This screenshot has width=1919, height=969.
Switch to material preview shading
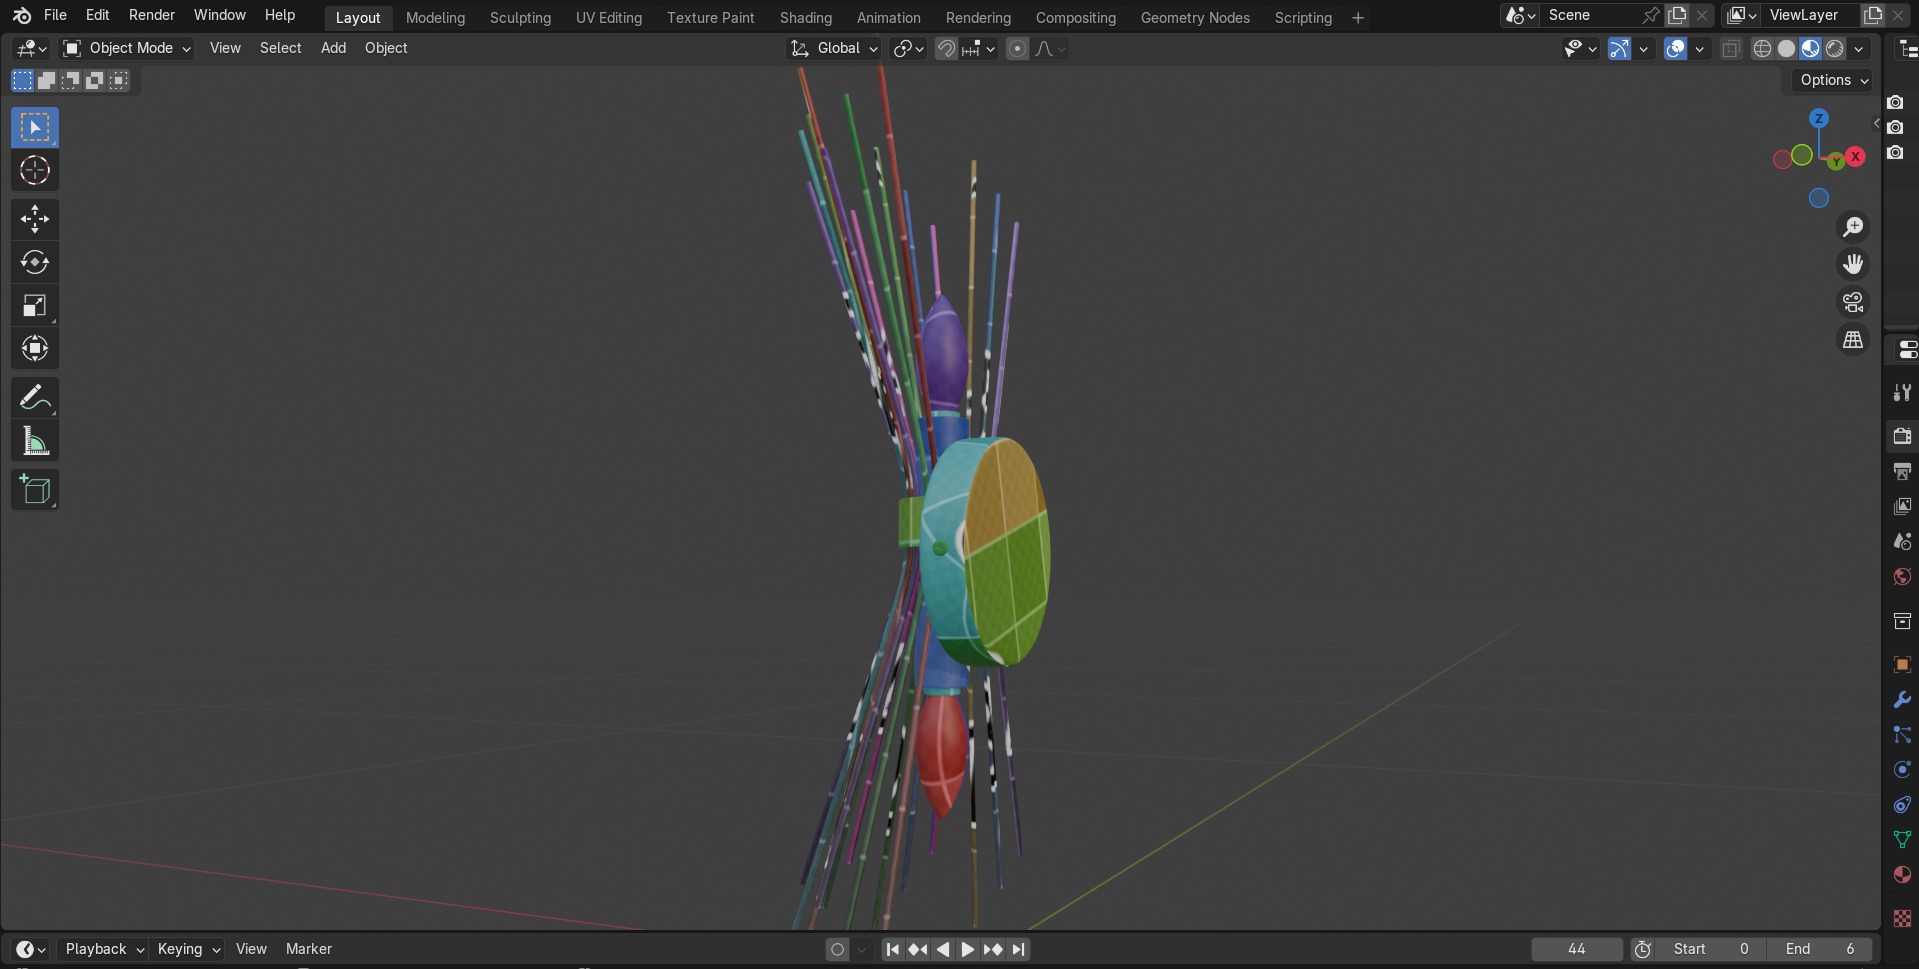[1811, 48]
